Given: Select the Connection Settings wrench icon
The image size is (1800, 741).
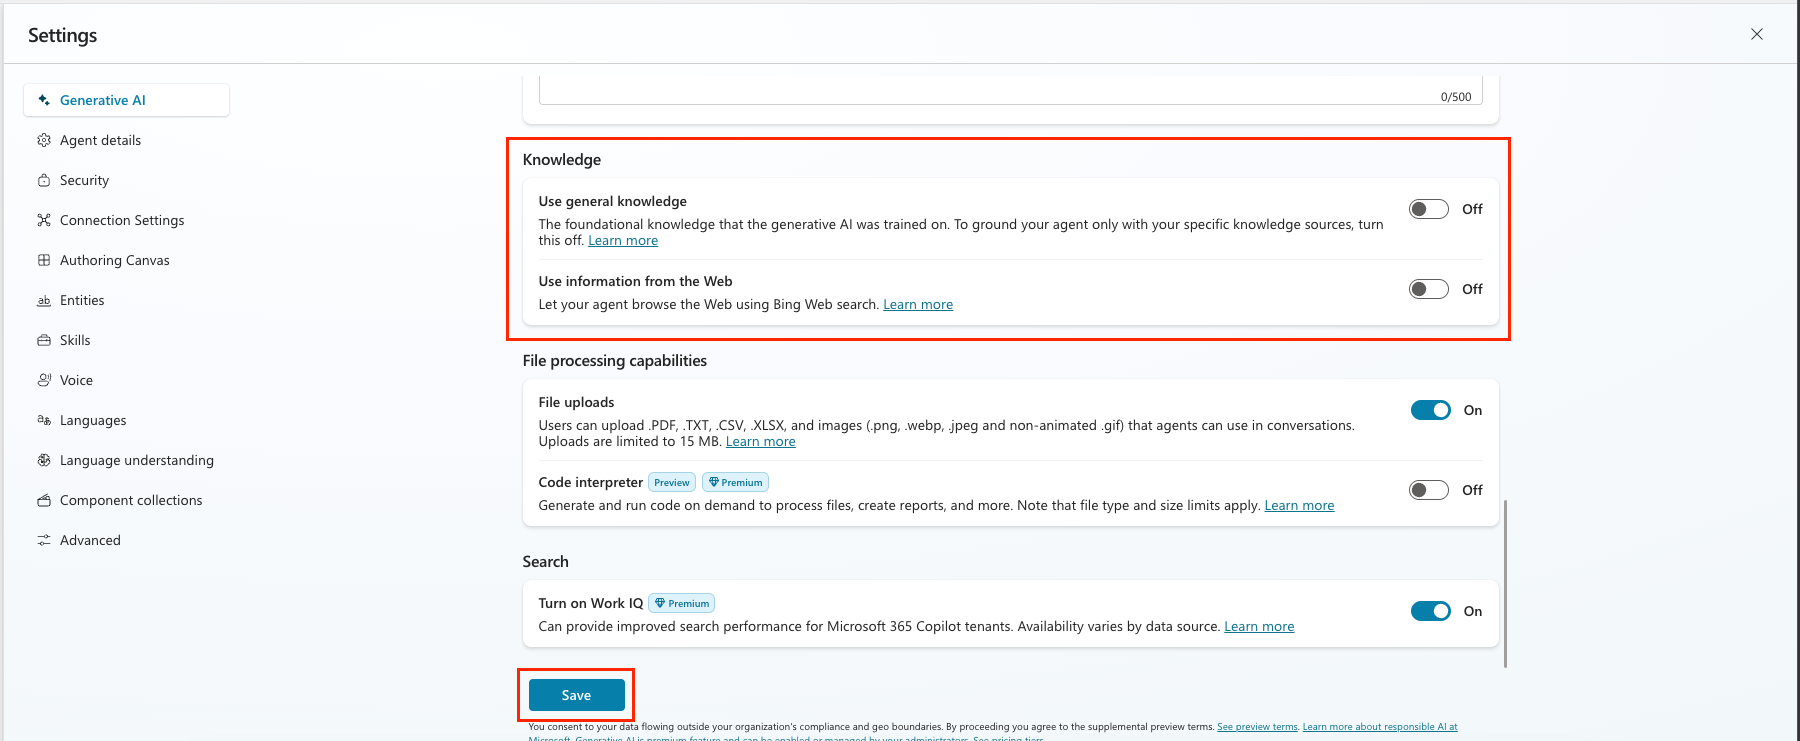Looking at the screenshot, I should pos(44,220).
